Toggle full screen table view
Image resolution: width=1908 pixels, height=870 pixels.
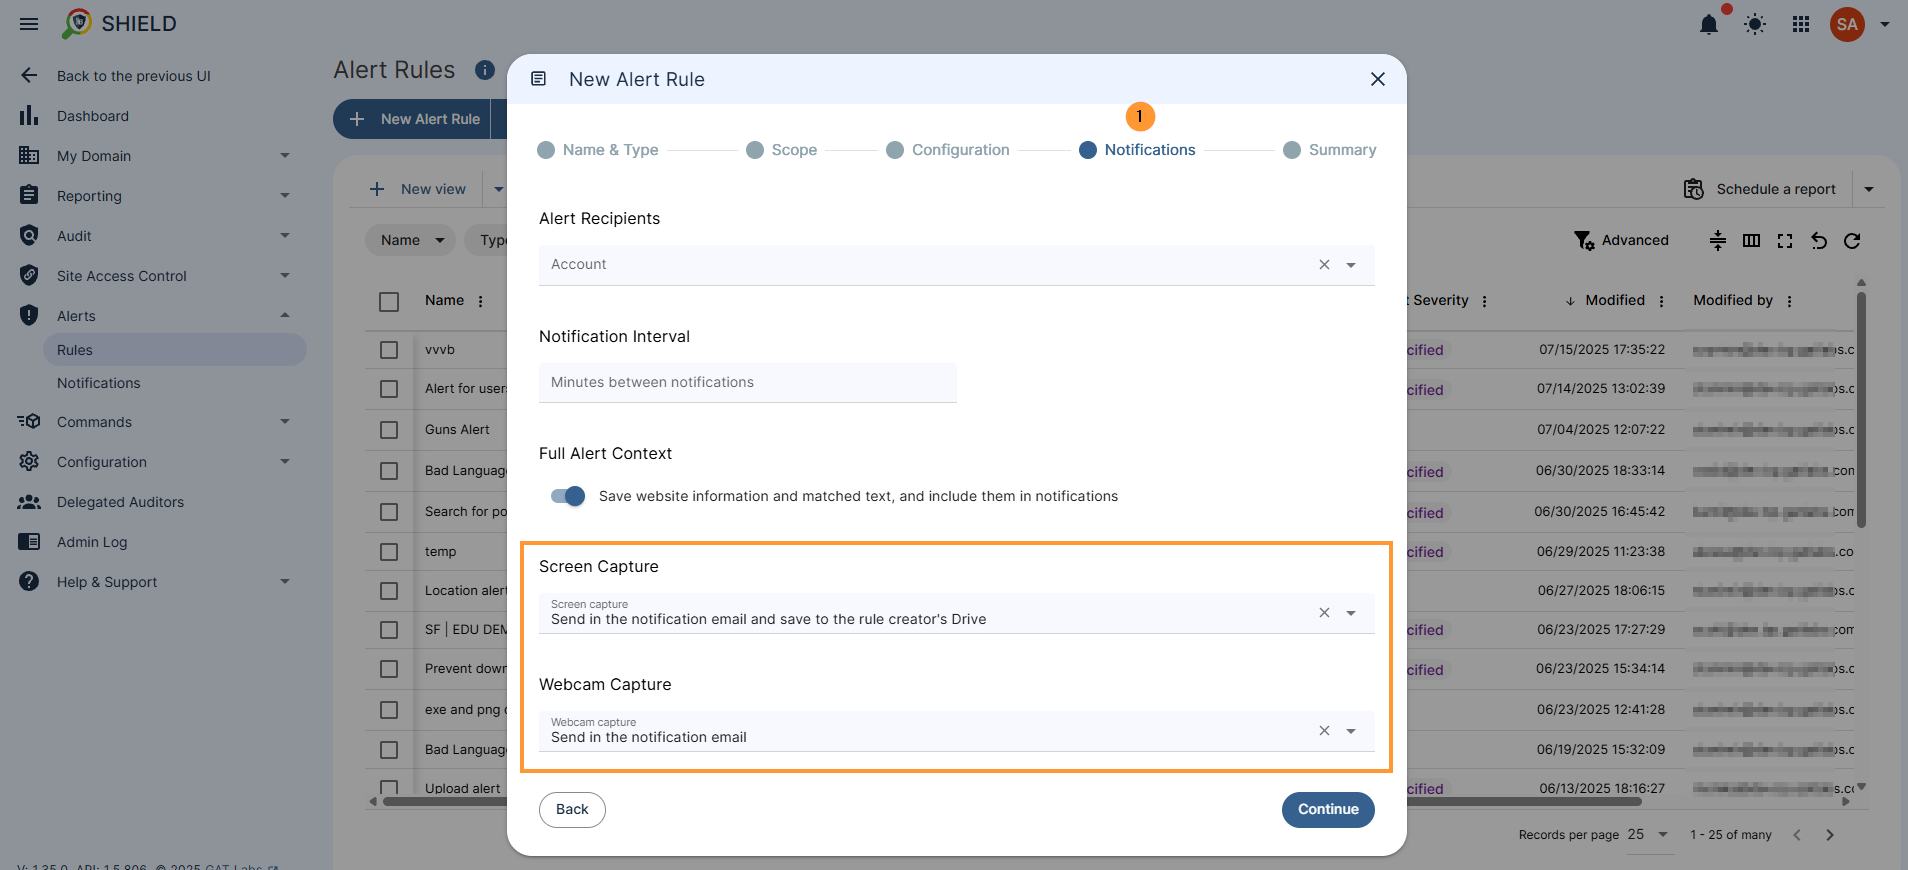(x=1785, y=240)
